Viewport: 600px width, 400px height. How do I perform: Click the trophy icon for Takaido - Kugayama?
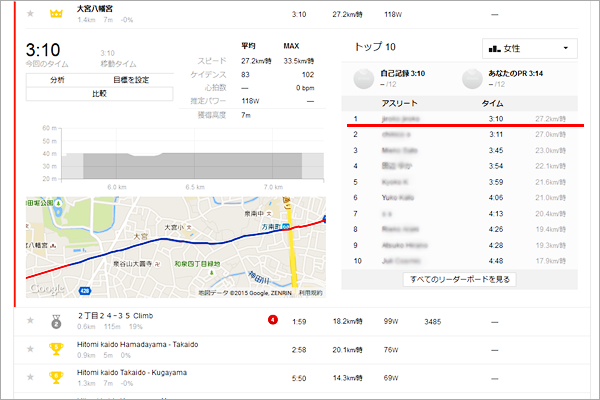(56, 377)
